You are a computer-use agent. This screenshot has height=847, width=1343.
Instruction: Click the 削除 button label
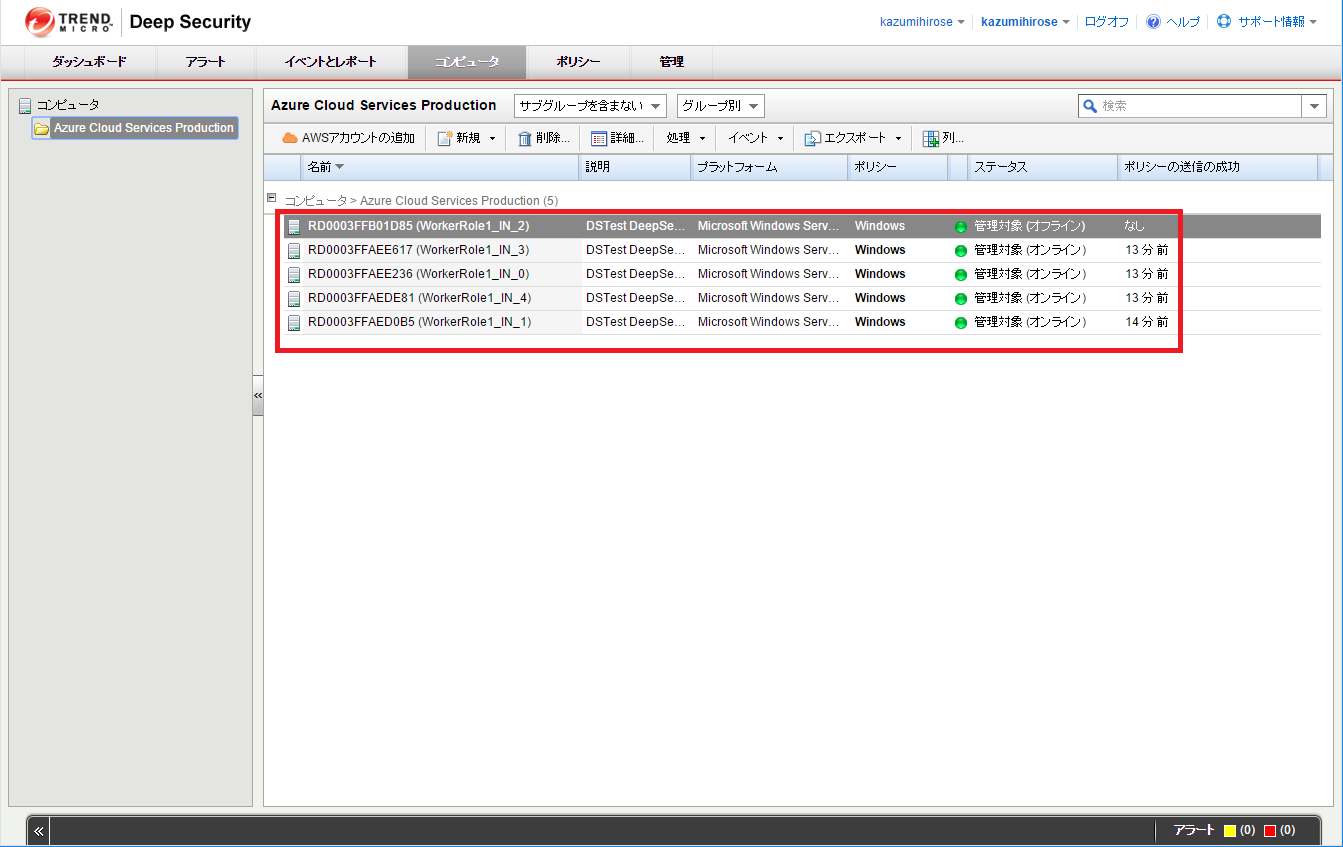[553, 138]
